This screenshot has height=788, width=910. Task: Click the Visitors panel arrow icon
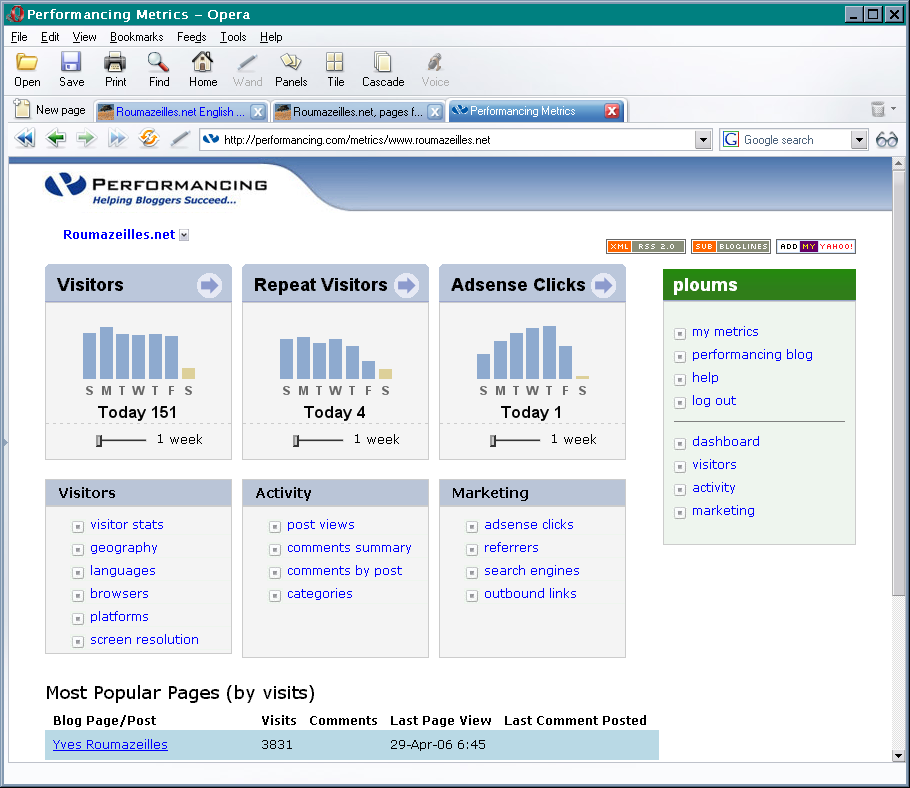click(209, 285)
